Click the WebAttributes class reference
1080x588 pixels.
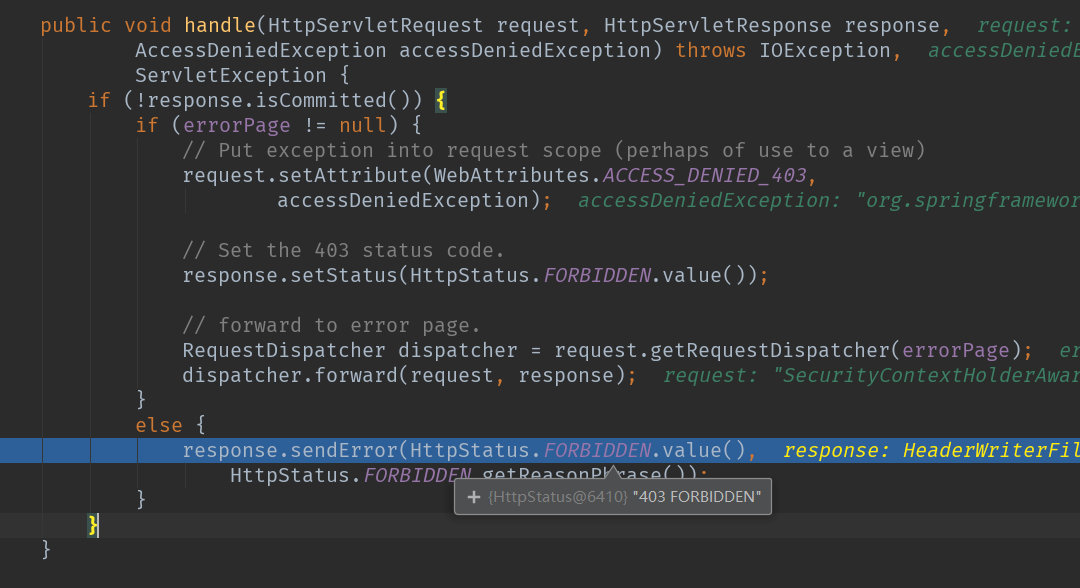pos(512,176)
